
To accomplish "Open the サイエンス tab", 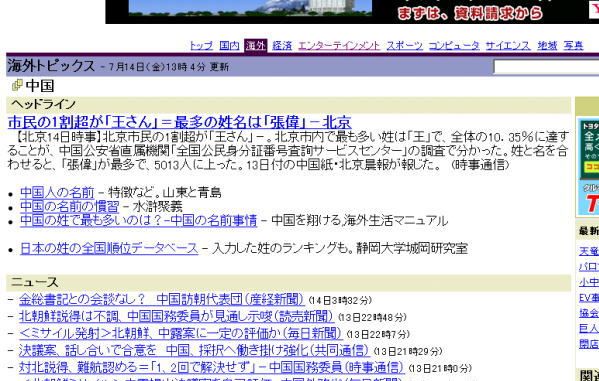I will tap(508, 46).
